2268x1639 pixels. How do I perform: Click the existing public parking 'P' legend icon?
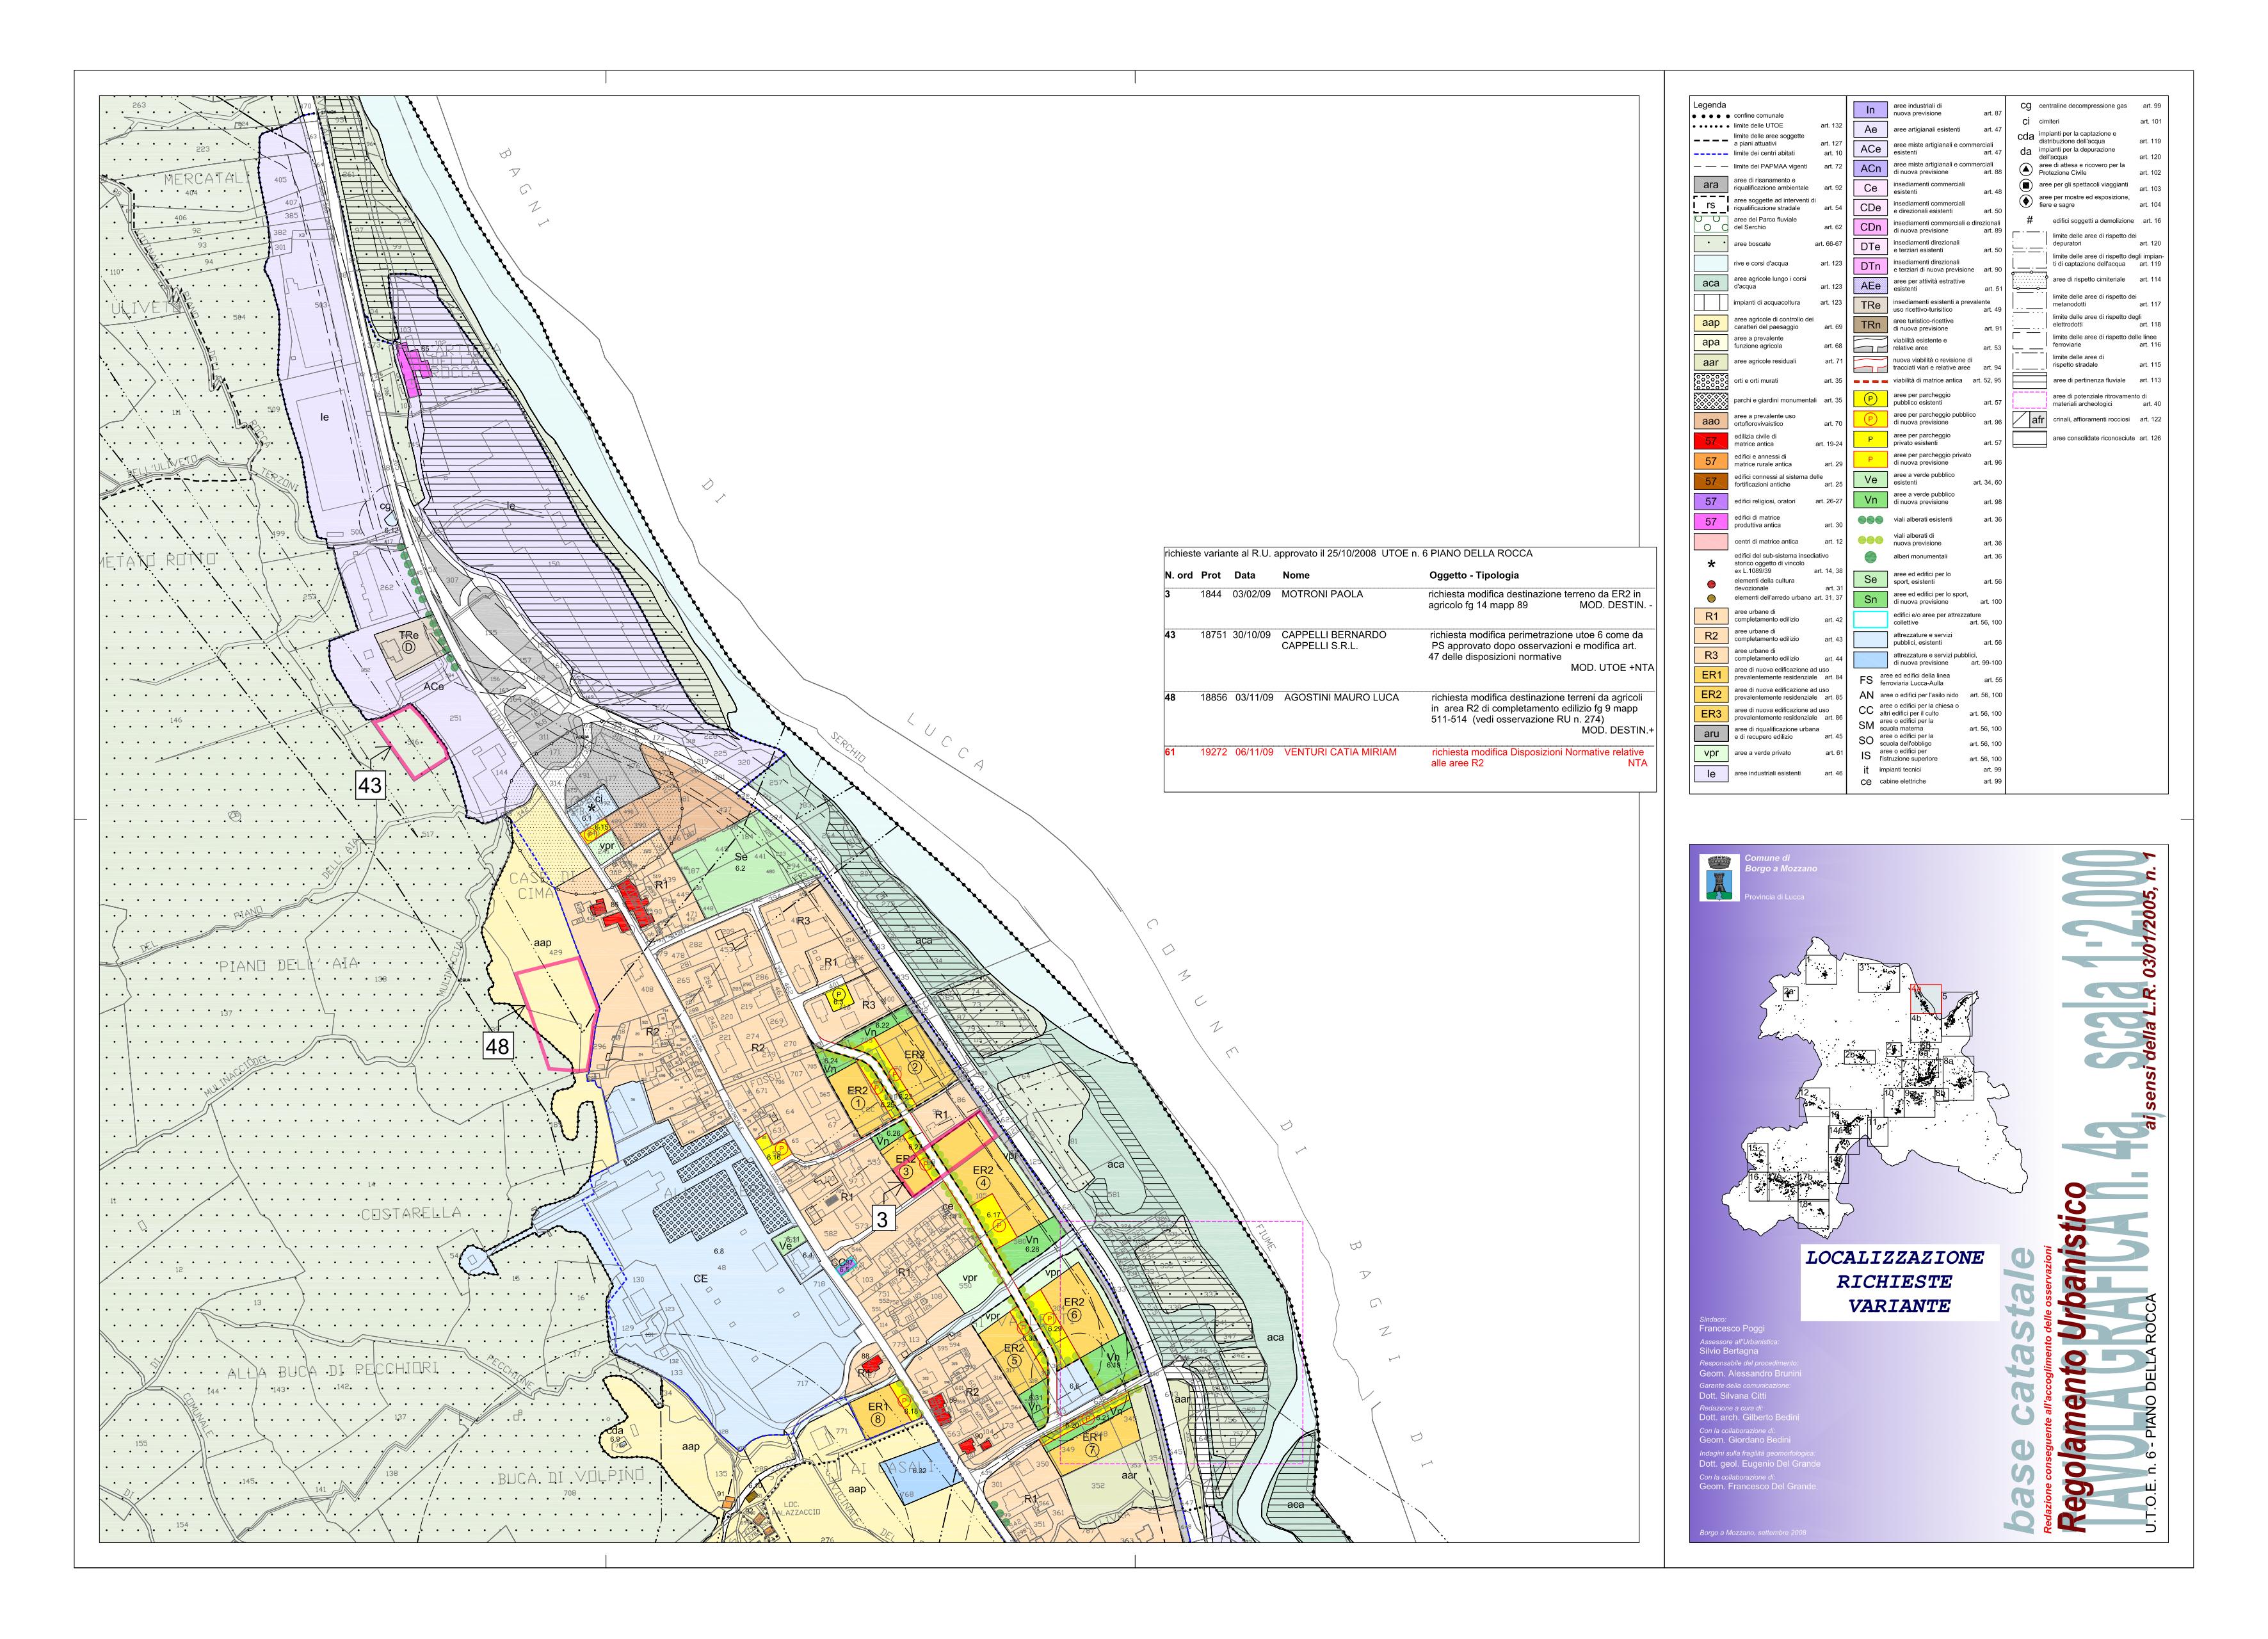point(1870,399)
